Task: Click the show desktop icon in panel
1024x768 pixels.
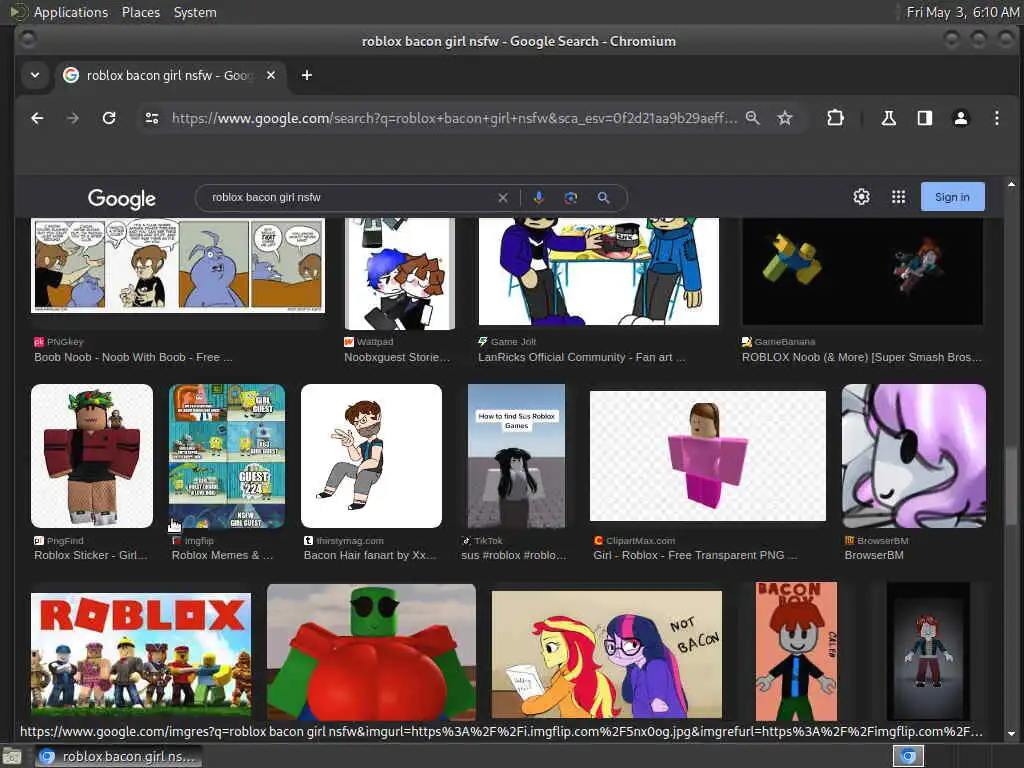Action: click(11, 756)
